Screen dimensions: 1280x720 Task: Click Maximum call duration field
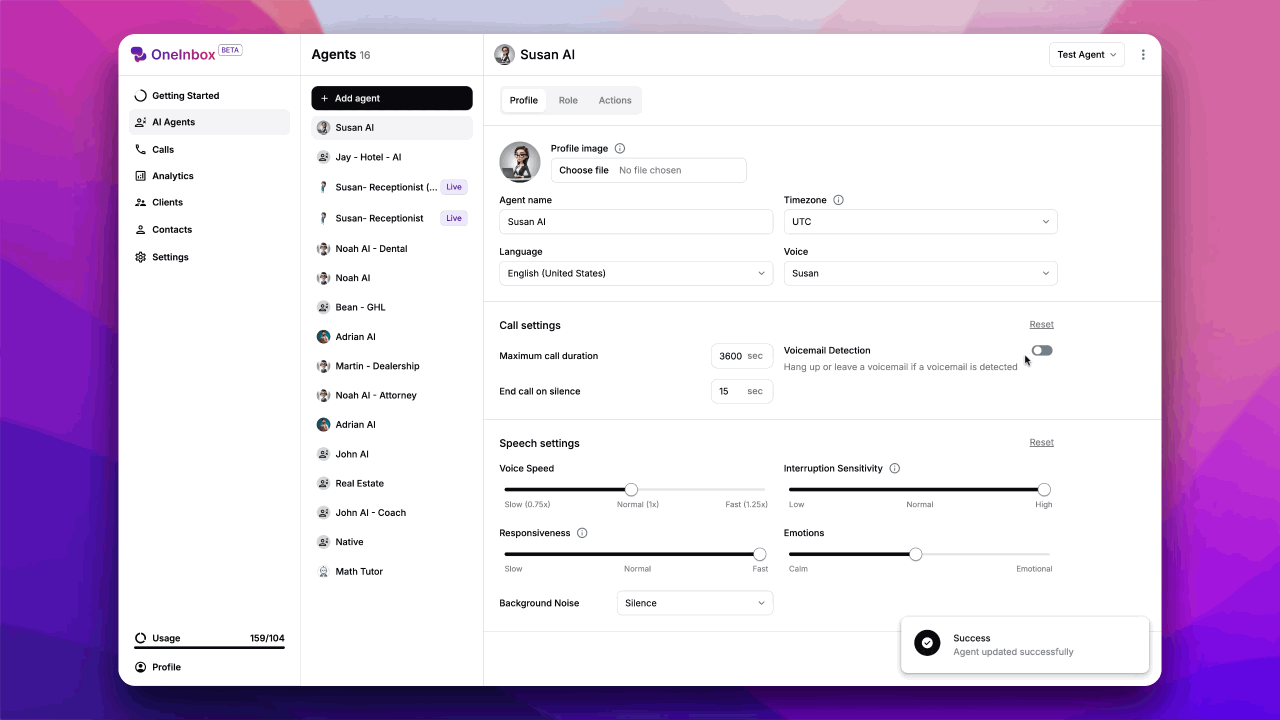point(742,356)
